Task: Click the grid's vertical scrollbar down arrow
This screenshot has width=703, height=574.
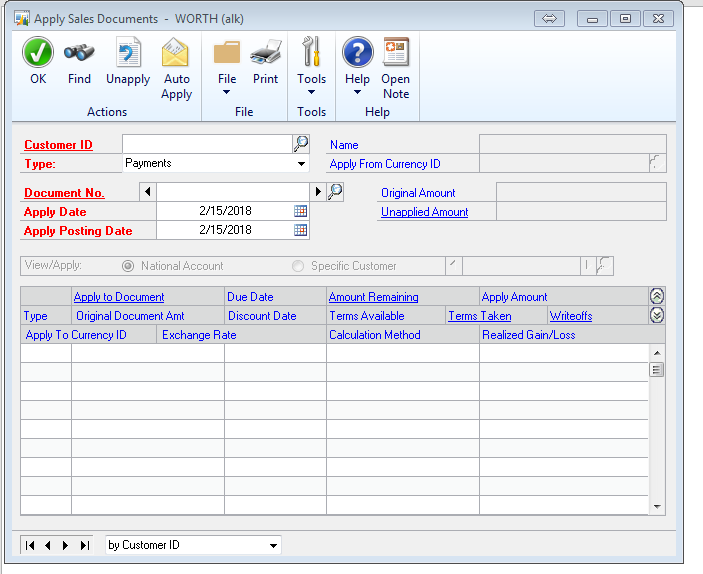Action: pos(657,507)
